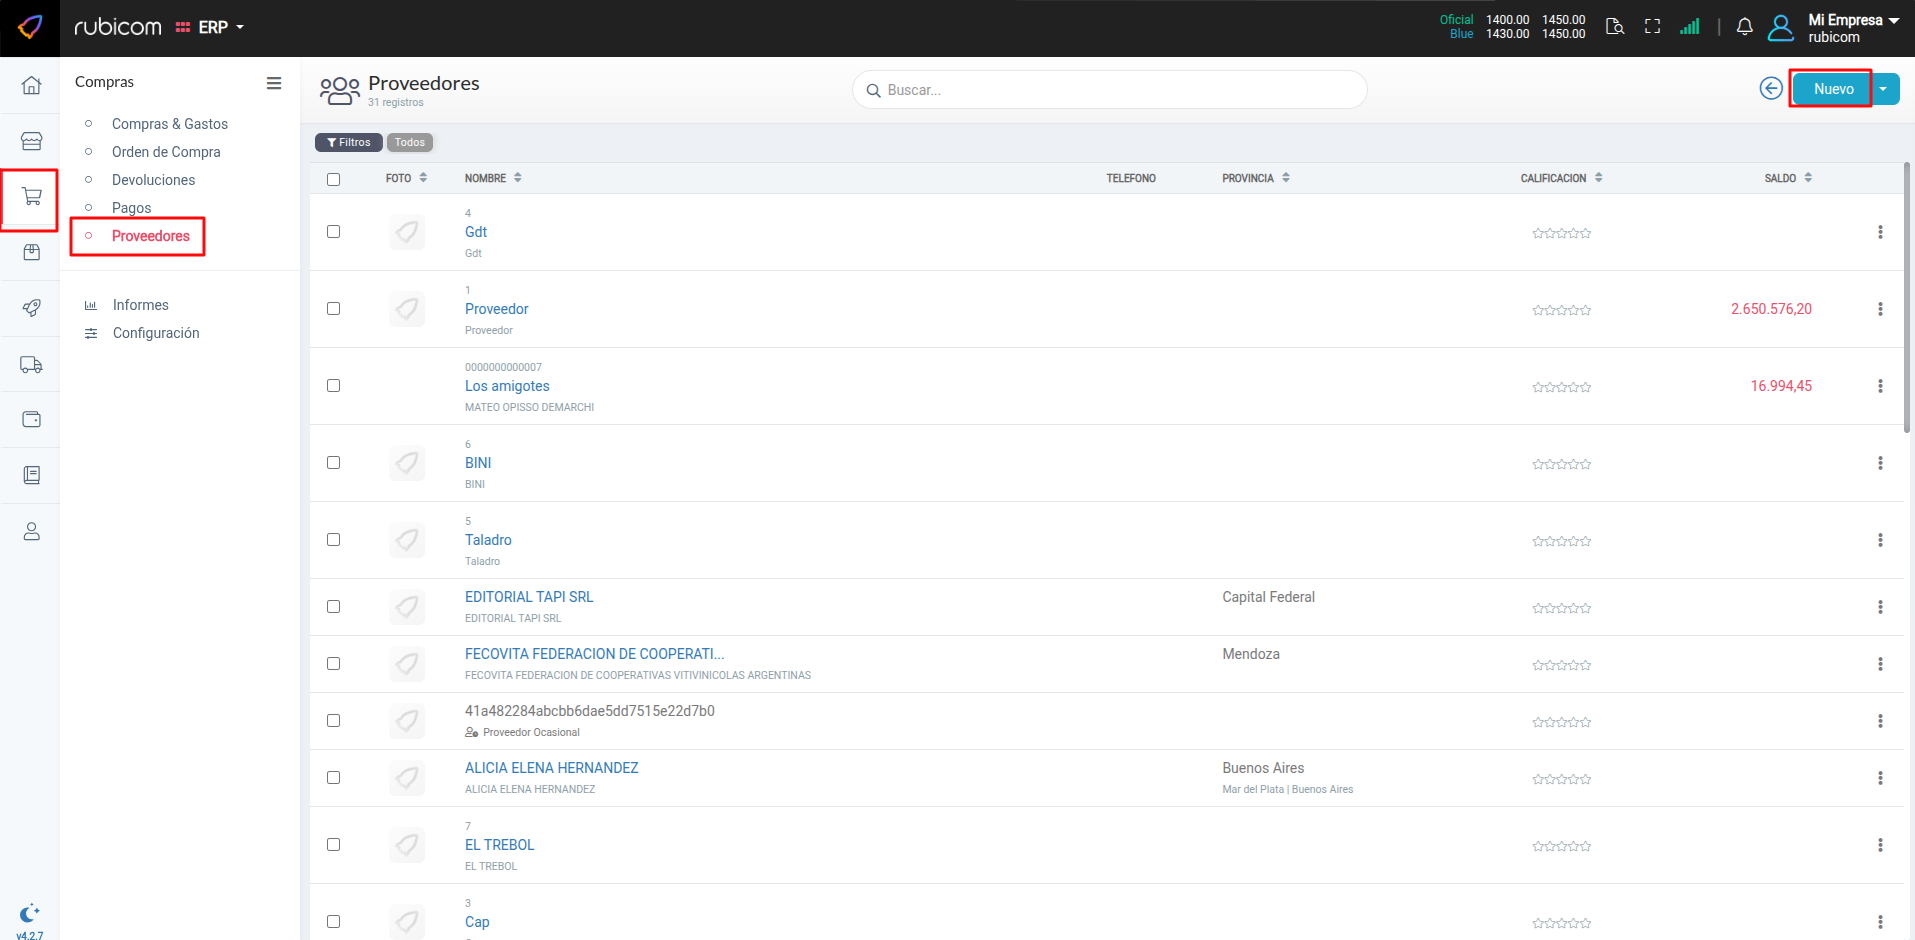Image resolution: width=1915 pixels, height=940 pixels.
Task: Click the Buscar search field
Action: (x=1110, y=90)
